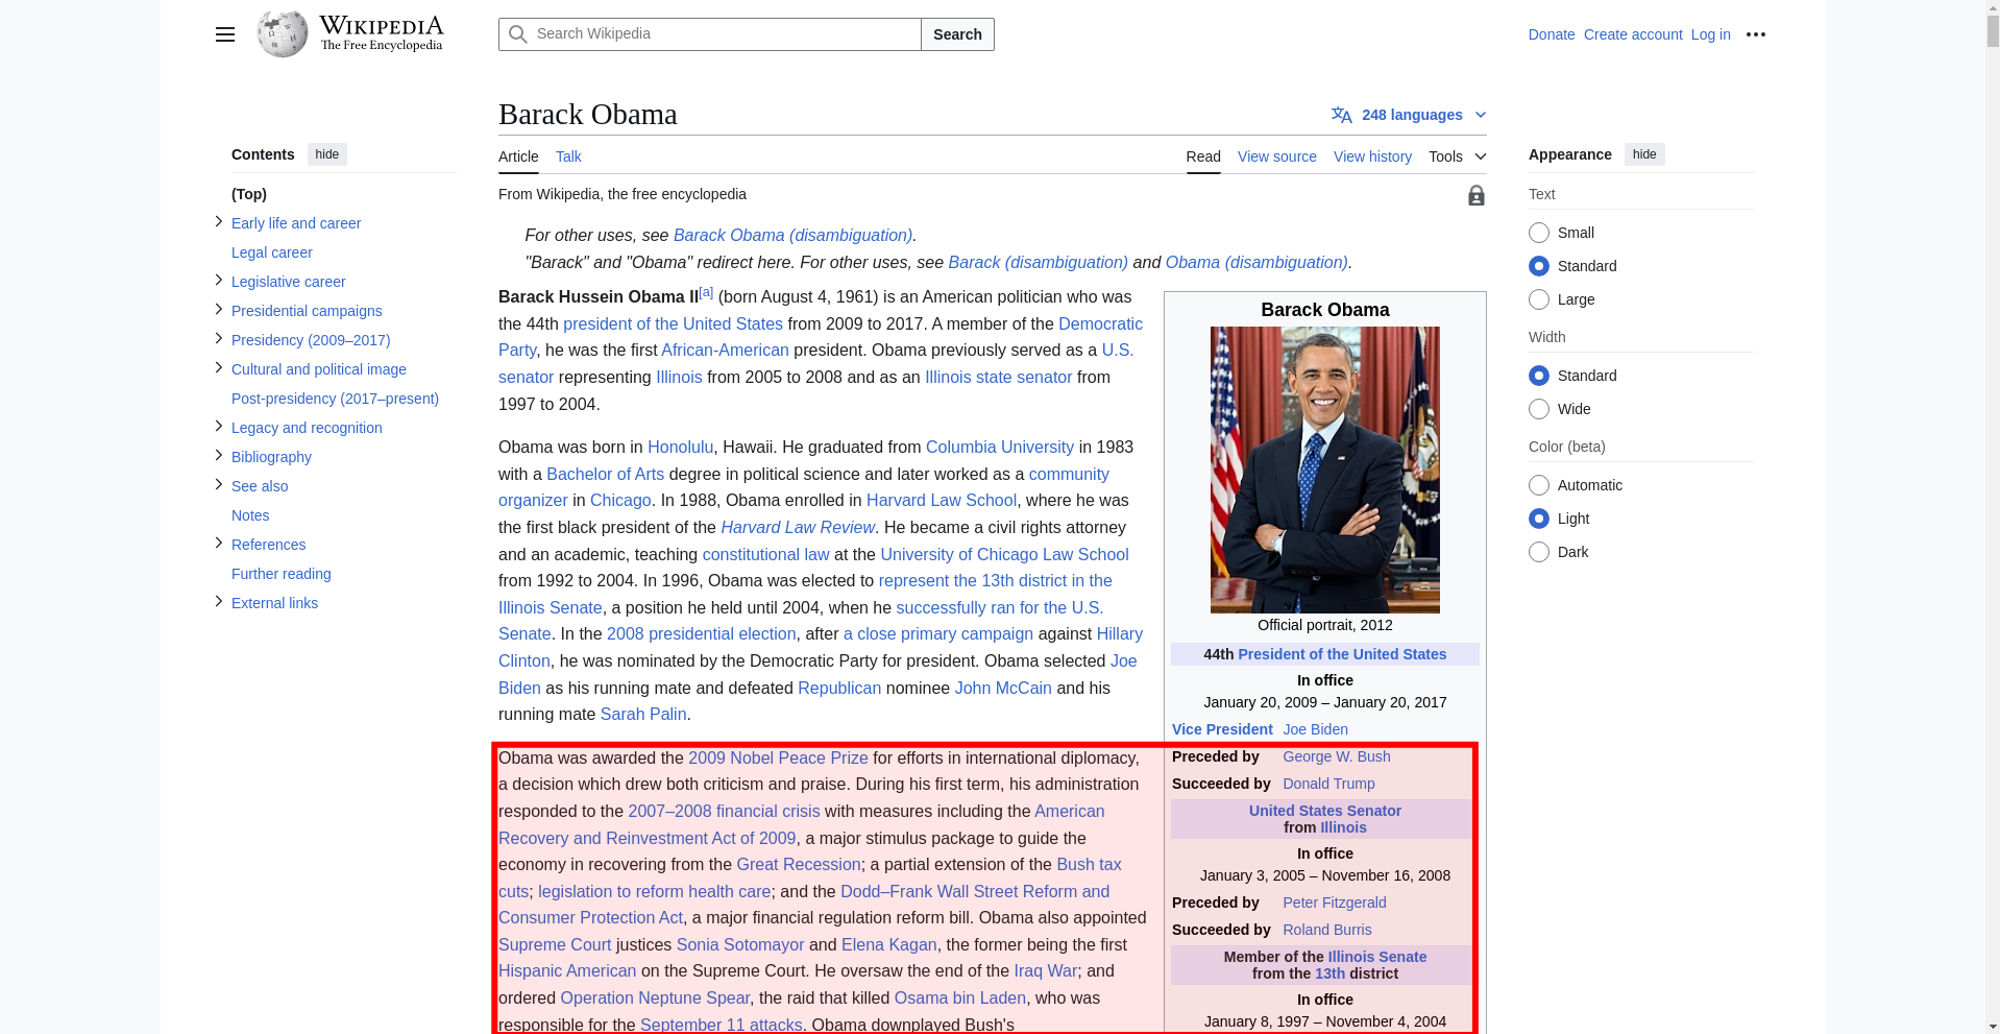Select Small text size
Image resolution: width=2000 pixels, height=1034 pixels.
click(1539, 233)
